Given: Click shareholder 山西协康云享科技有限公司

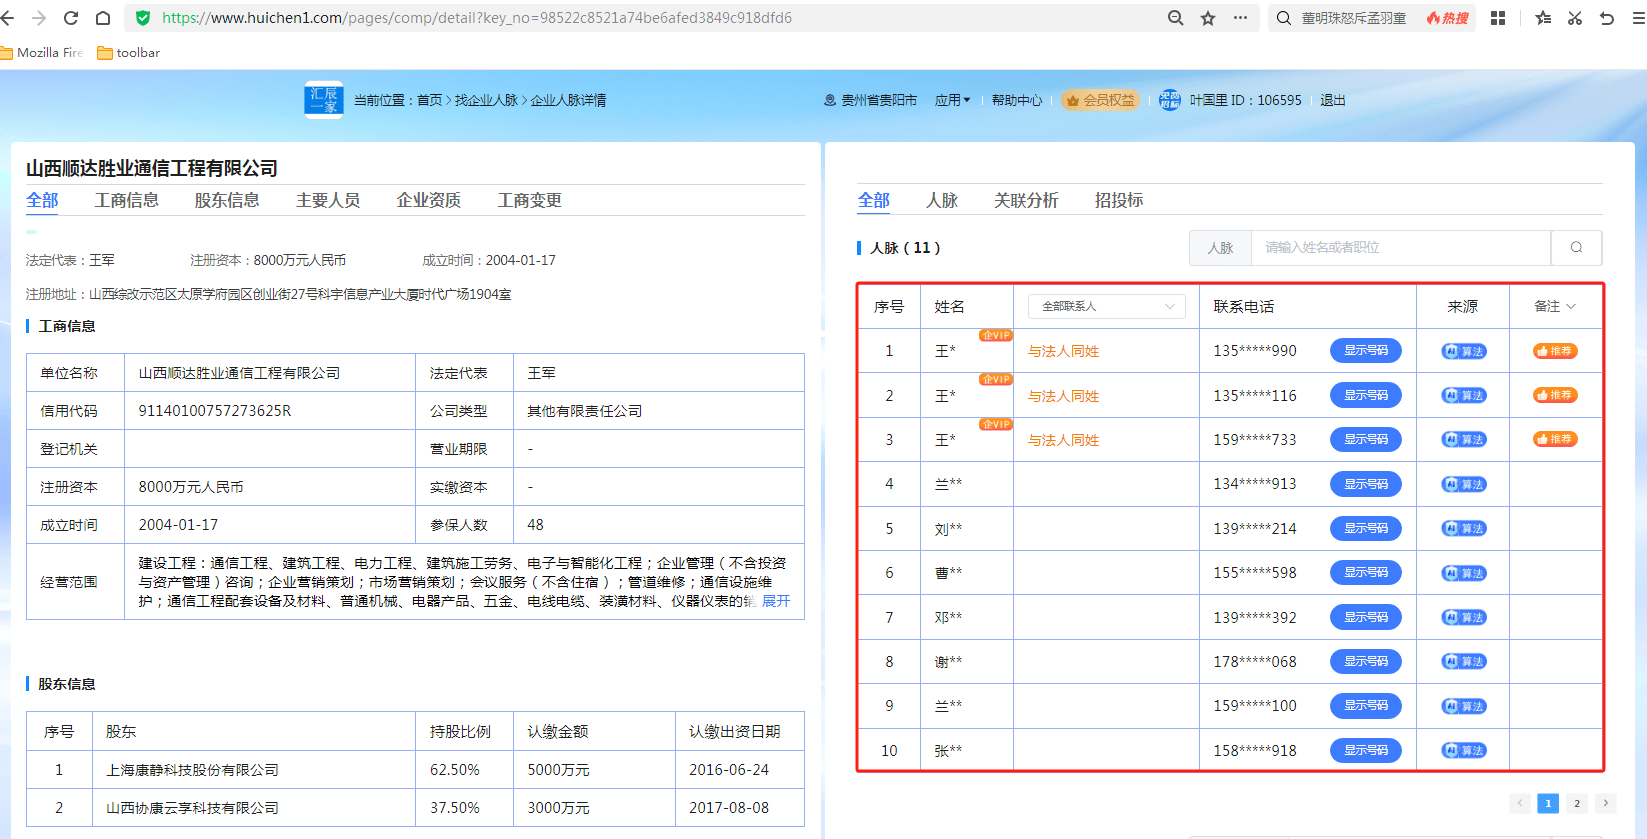Looking at the screenshot, I should pos(192,808).
